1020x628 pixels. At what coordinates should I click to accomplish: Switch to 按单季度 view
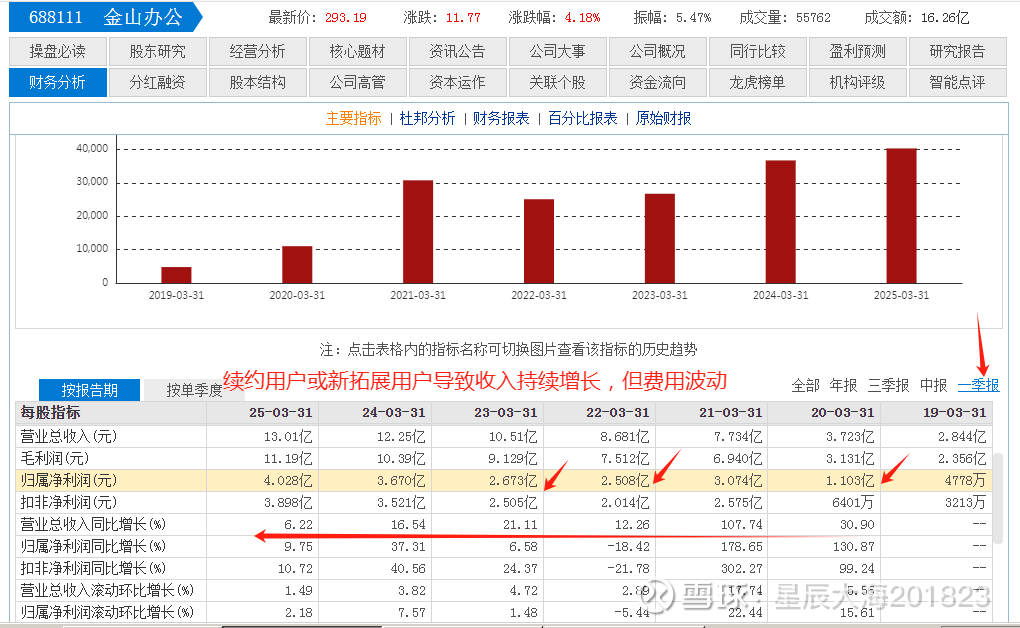[194, 390]
